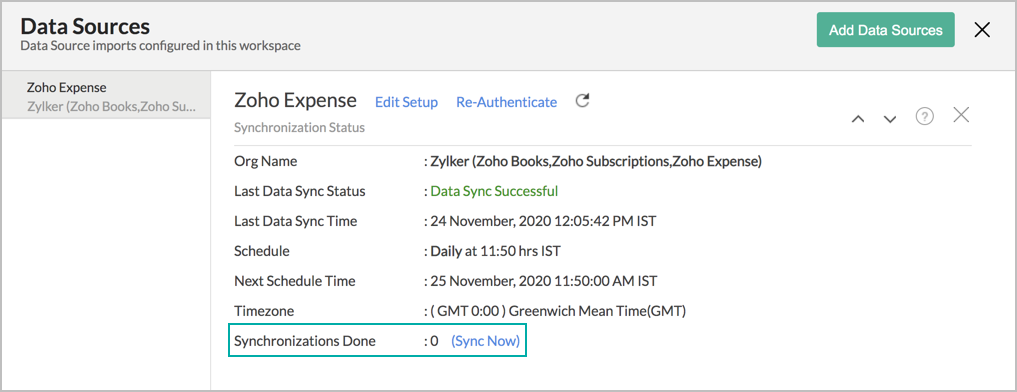
Task: Click the Zylker org name value
Action: [x=596, y=162]
